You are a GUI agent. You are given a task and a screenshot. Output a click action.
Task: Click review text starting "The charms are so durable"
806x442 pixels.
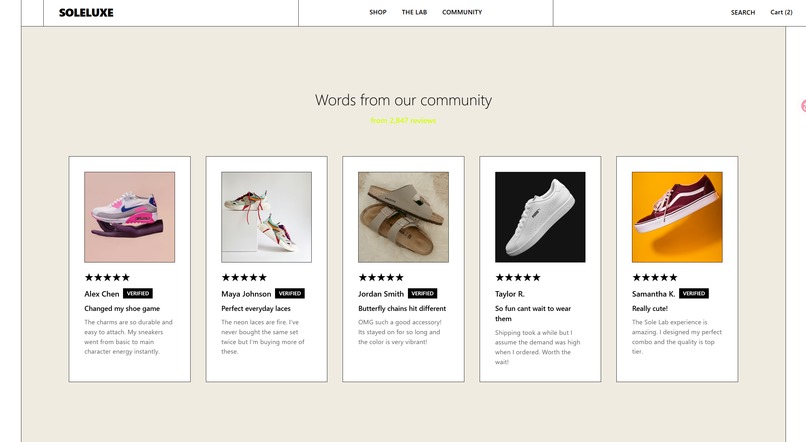[x=129, y=337]
